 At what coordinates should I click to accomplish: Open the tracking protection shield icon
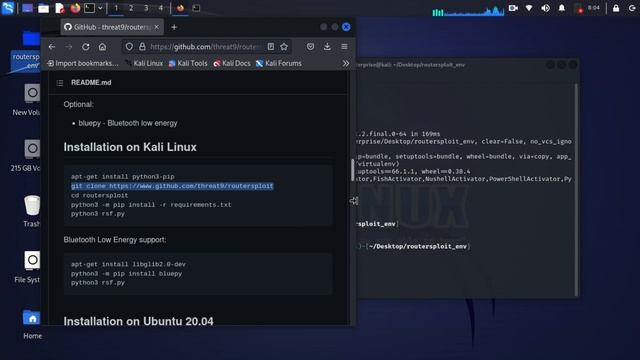(x=129, y=47)
